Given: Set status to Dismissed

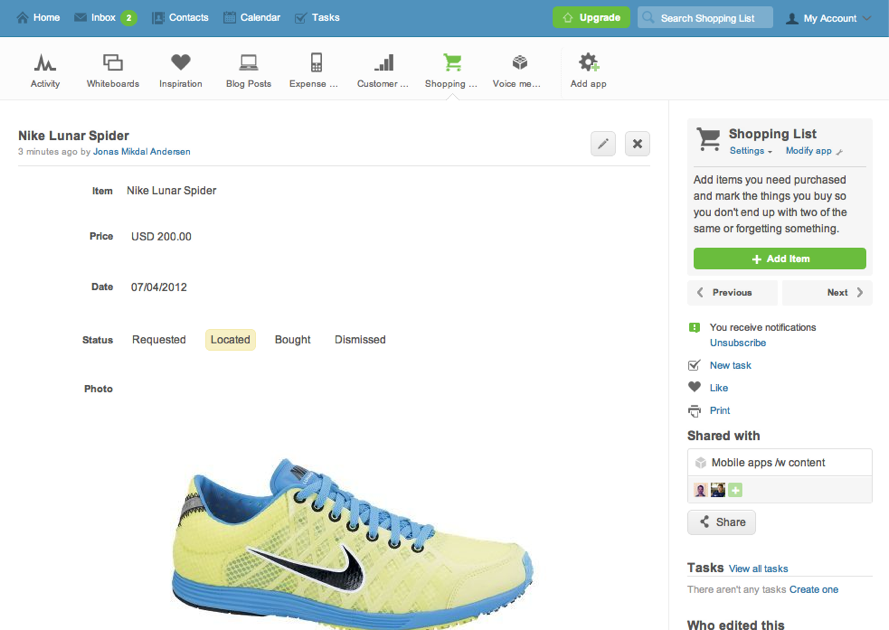Looking at the screenshot, I should 360,340.
